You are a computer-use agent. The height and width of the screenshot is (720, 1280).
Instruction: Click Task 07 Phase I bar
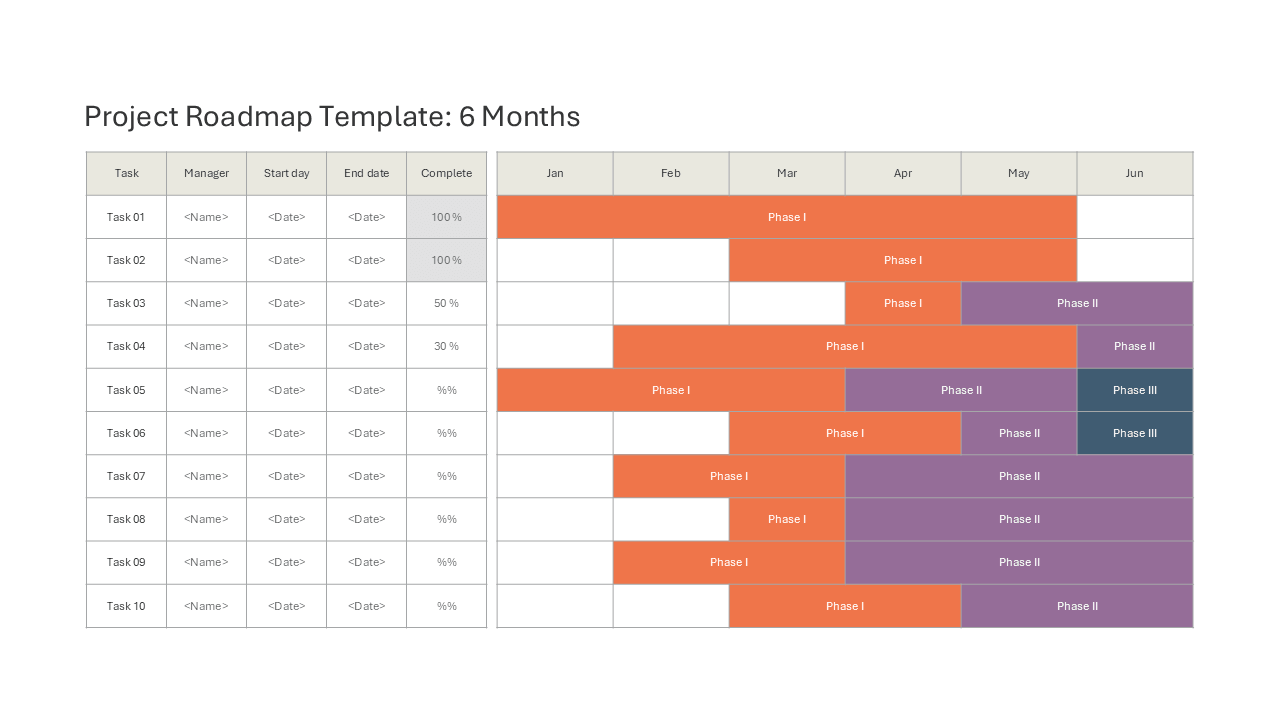[729, 476]
